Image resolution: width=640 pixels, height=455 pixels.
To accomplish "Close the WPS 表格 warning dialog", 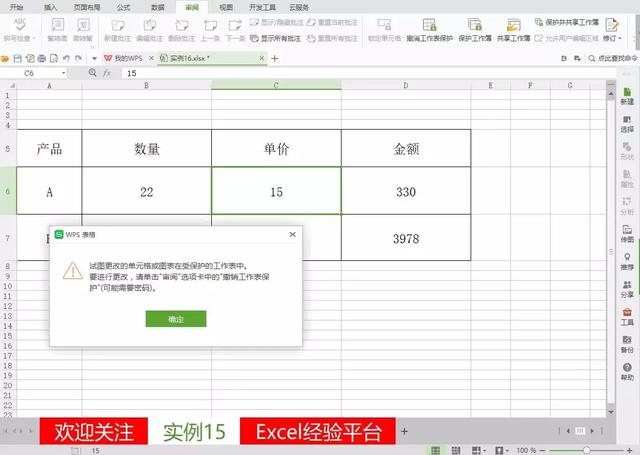I will tap(292, 234).
